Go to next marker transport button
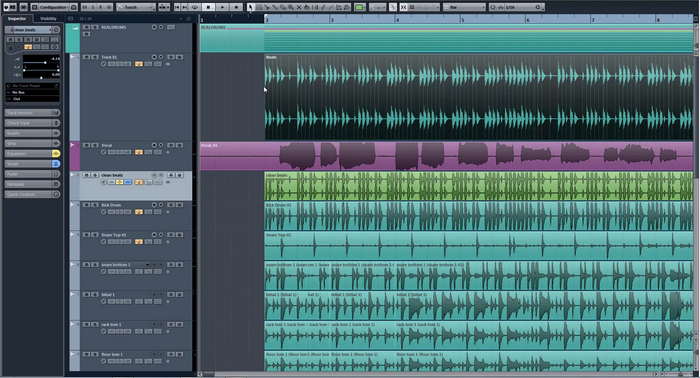The height and width of the screenshot is (378, 700). [185, 7]
